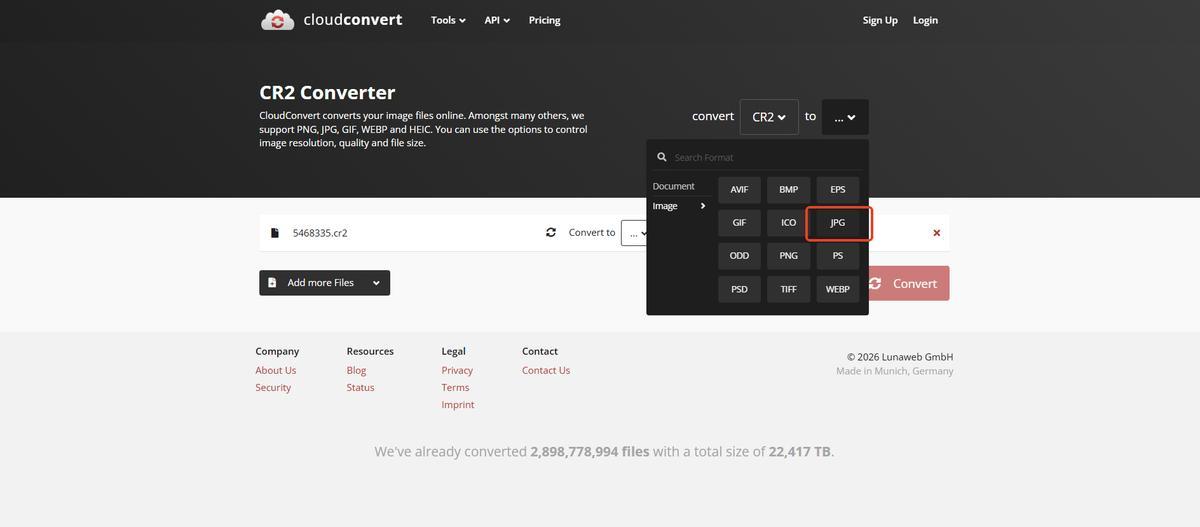Select the Document category in format list
This screenshot has height=527, width=1200.
pyautogui.click(x=673, y=186)
